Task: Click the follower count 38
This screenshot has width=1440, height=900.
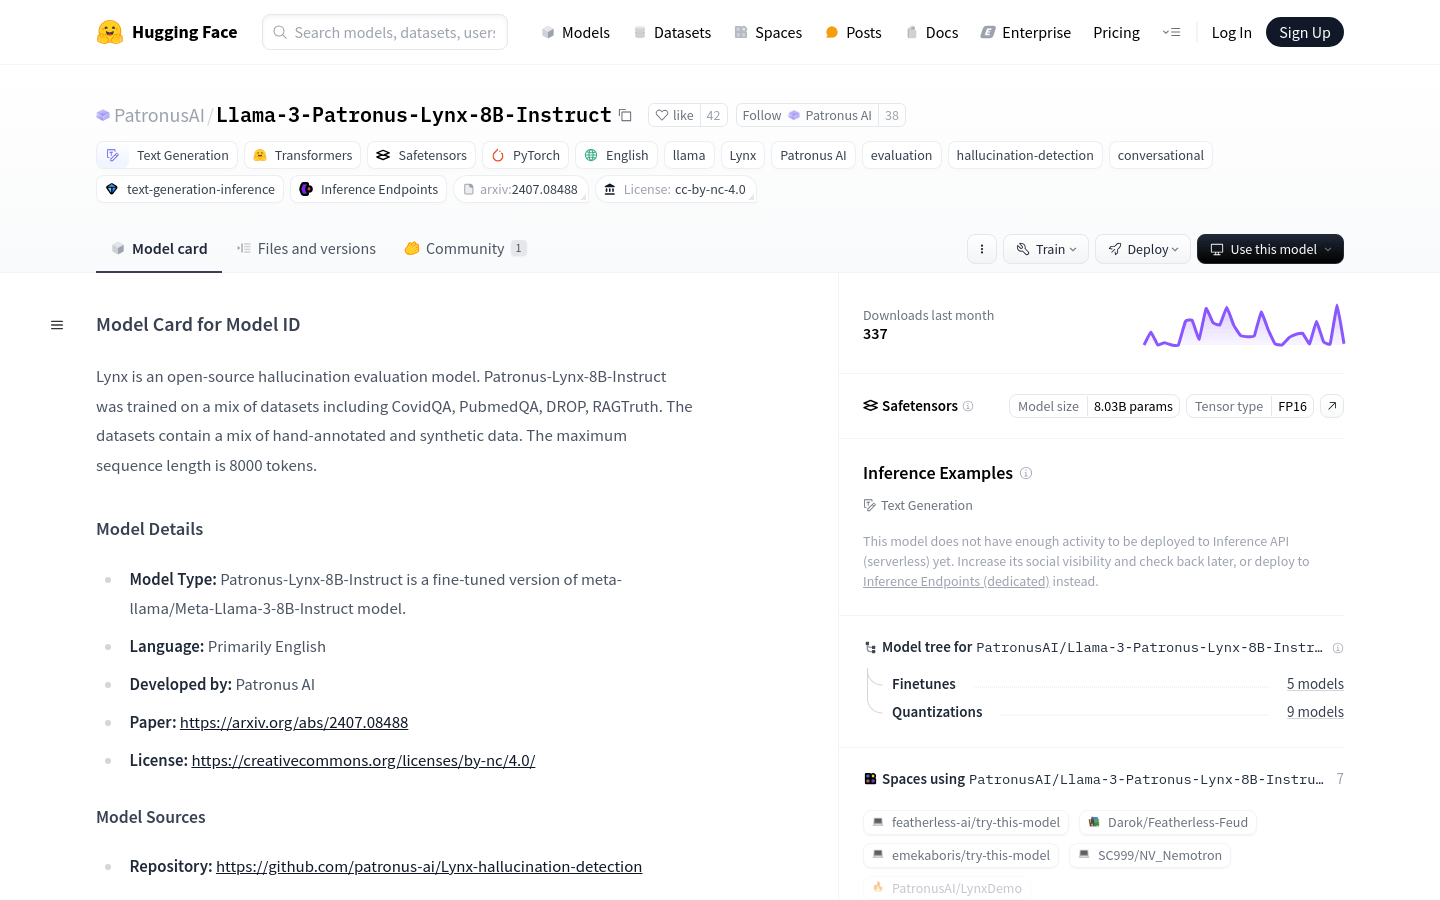Action: [x=892, y=115]
